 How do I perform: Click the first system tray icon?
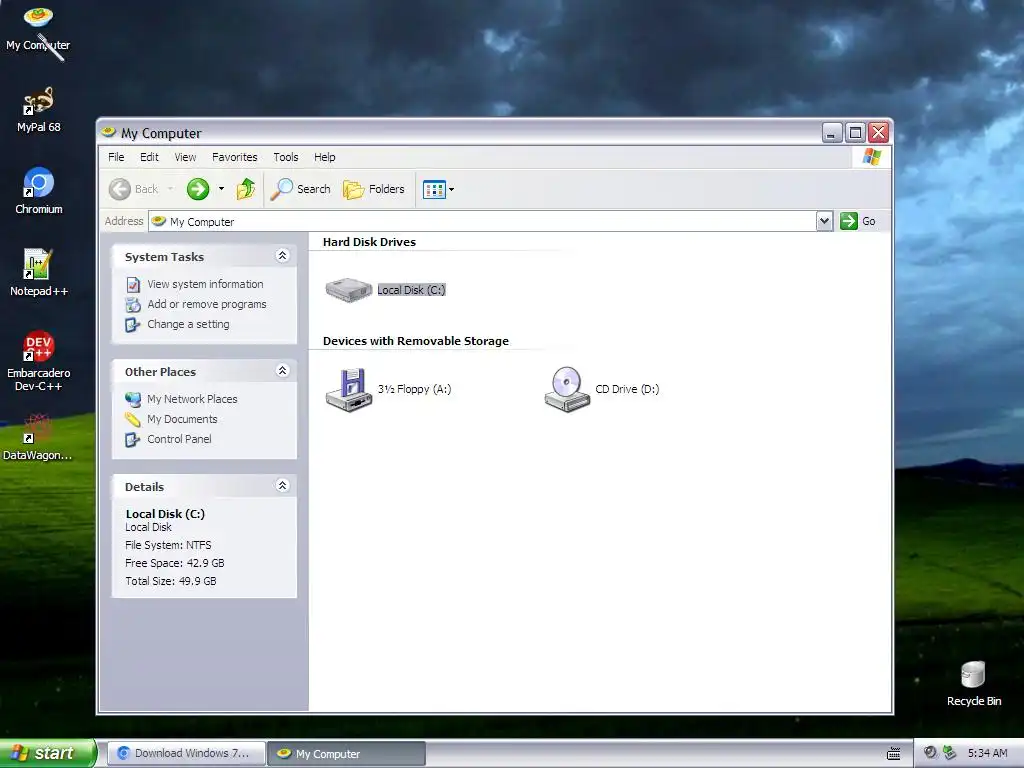930,753
